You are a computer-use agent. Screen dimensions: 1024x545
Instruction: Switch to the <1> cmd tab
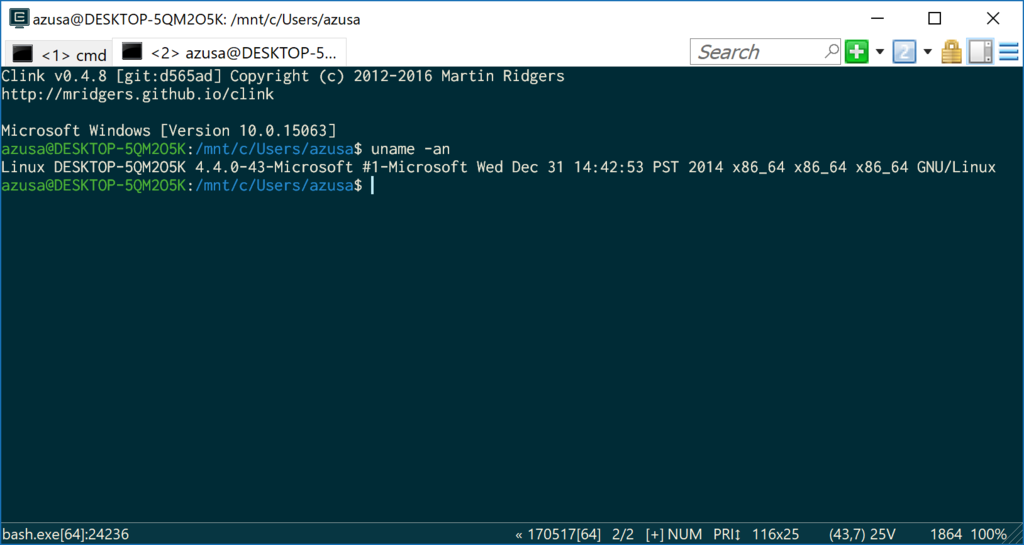pos(59,54)
